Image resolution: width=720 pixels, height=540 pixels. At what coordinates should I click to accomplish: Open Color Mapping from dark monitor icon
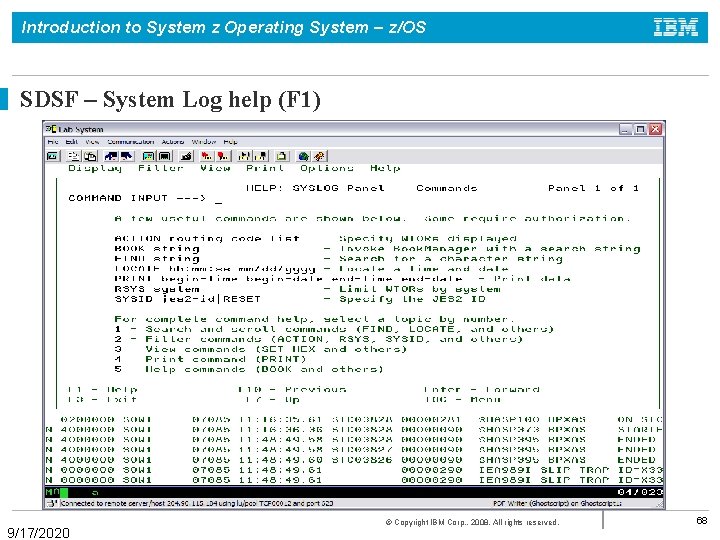[x=164, y=156]
